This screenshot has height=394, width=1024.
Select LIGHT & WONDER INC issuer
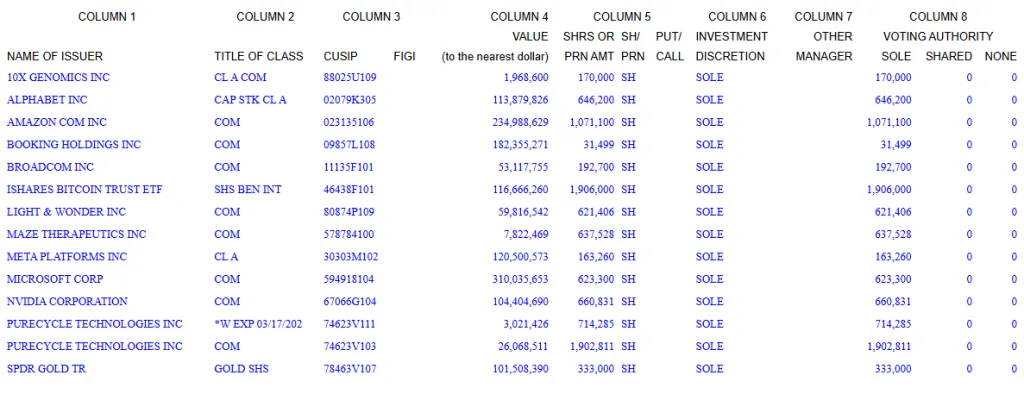(x=66, y=212)
